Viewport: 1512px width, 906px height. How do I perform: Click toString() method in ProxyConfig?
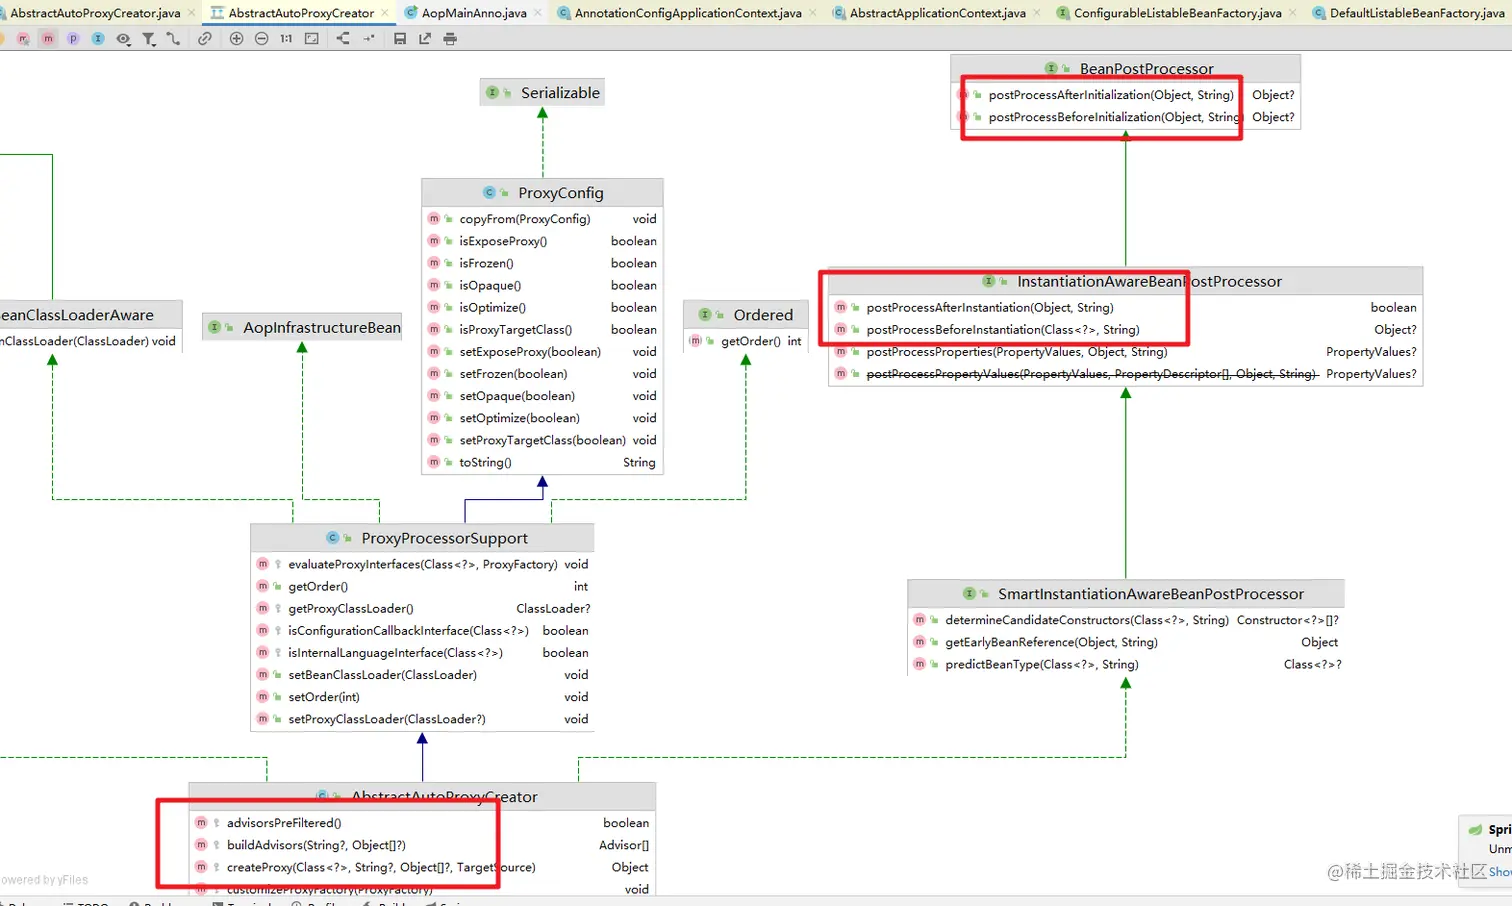543,462
